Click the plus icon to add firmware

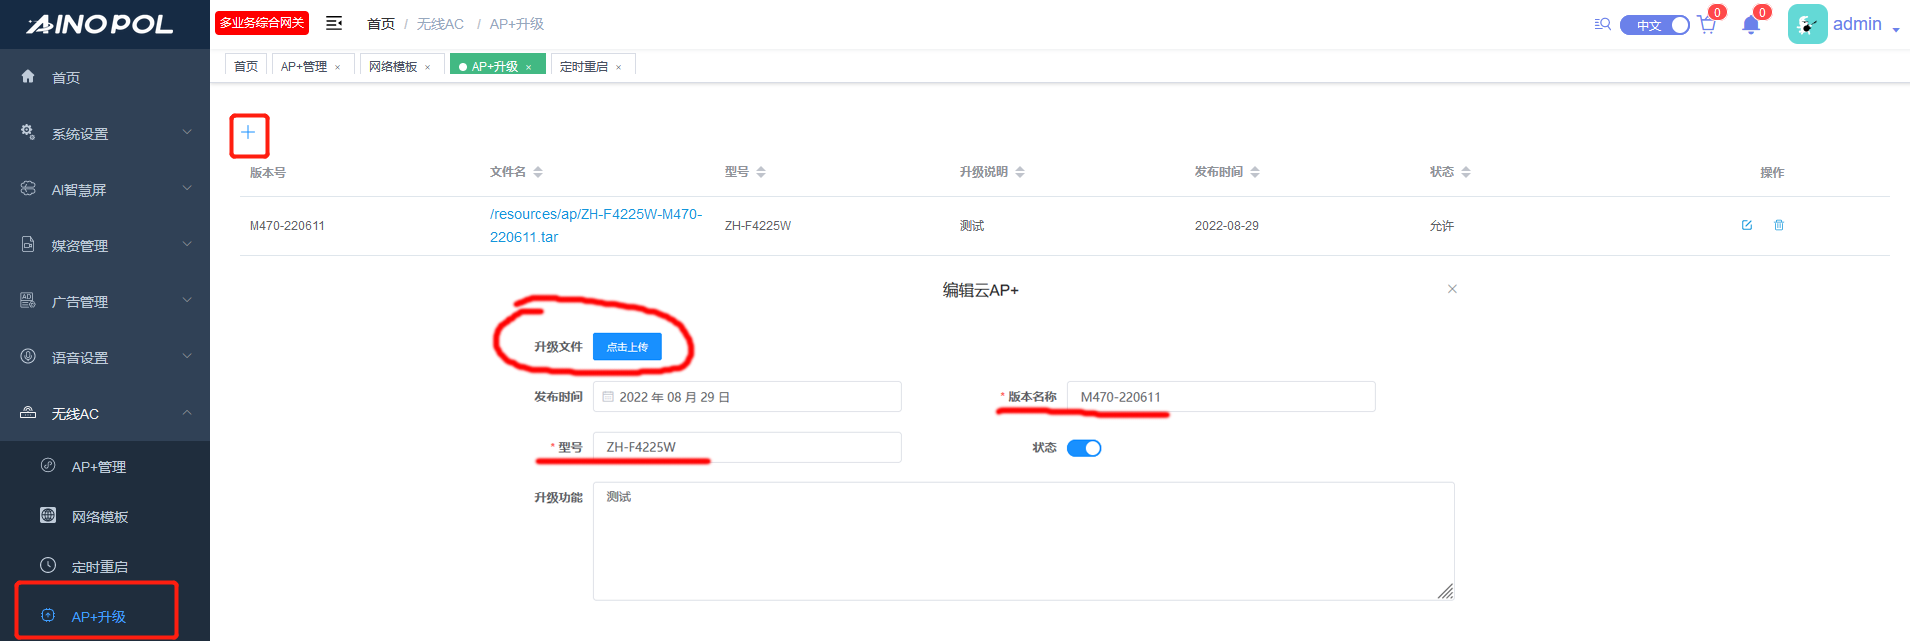[248, 133]
